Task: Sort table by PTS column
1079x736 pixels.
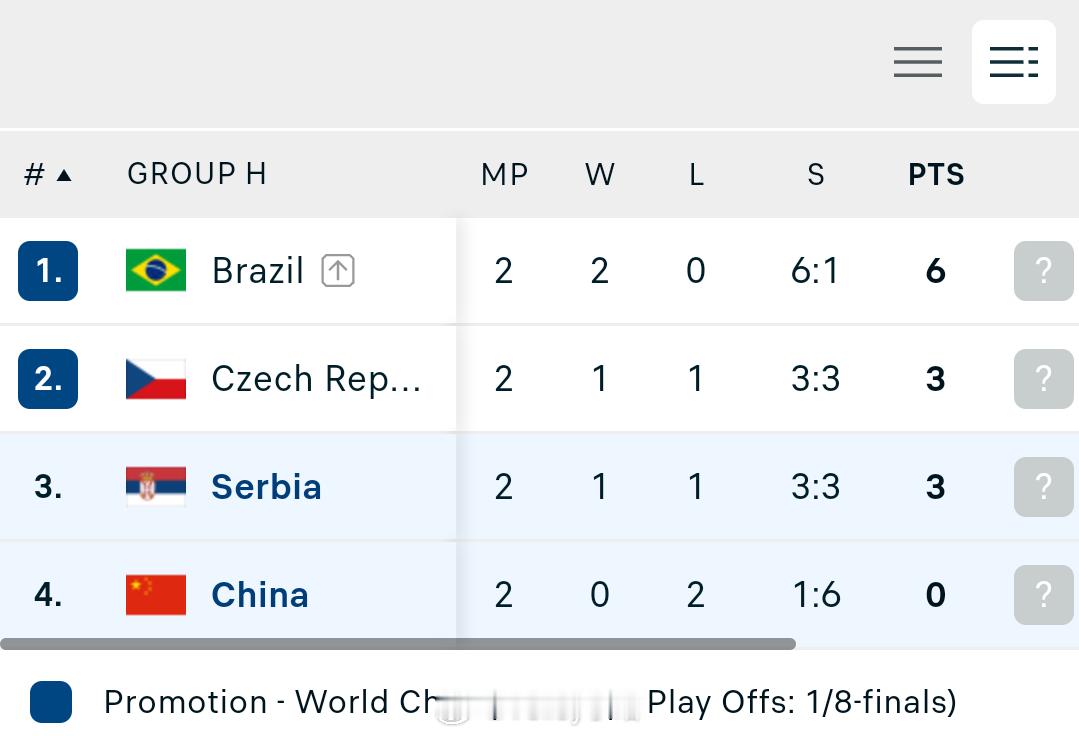Action: click(936, 175)
